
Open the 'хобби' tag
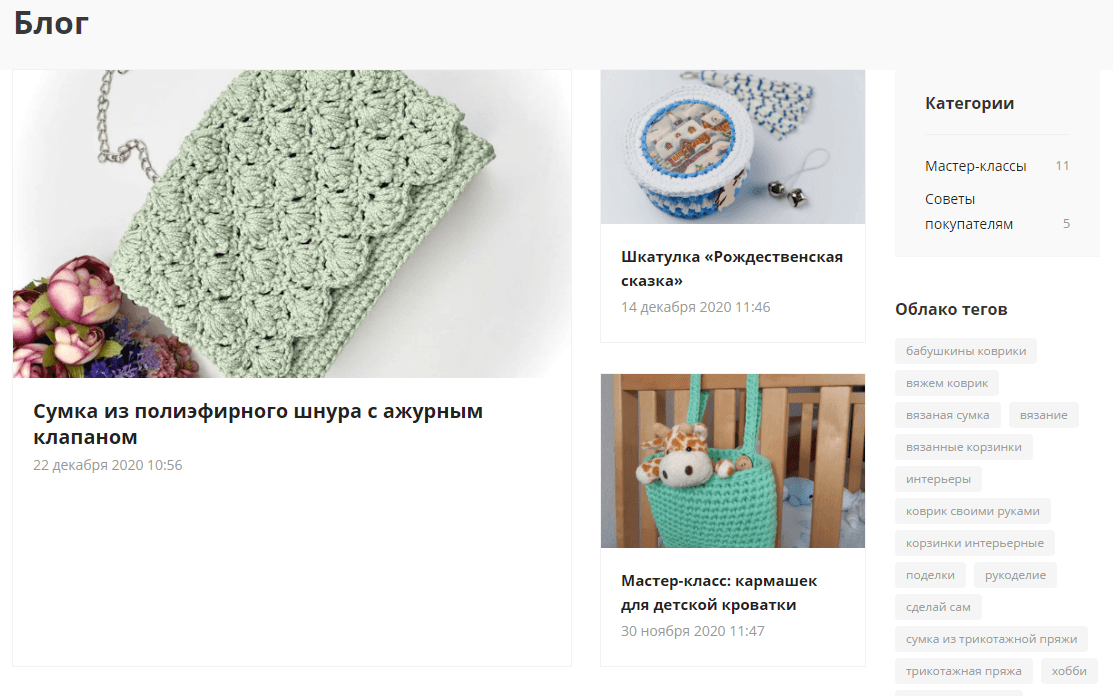click(1069, 670)
